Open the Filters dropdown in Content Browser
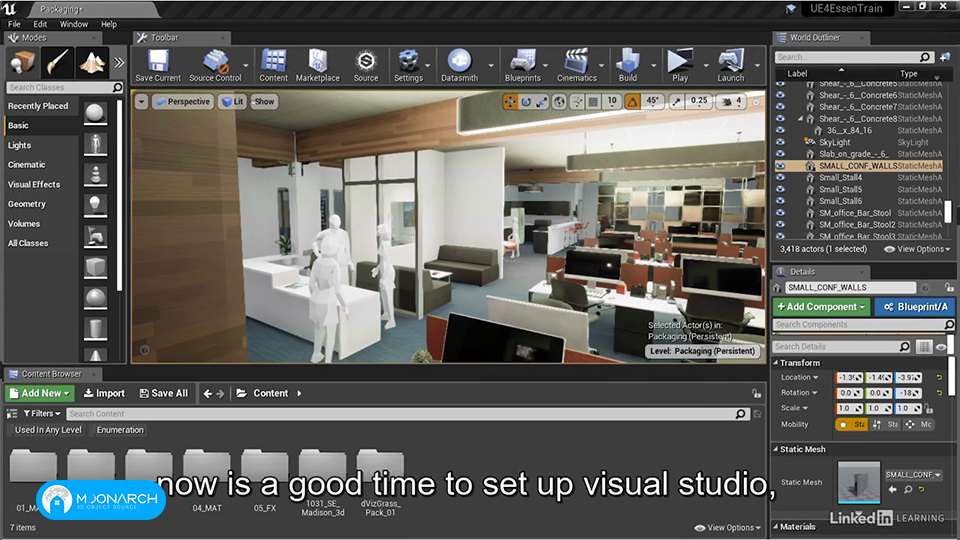Screen dimensions: 960x540 [42, 414]
